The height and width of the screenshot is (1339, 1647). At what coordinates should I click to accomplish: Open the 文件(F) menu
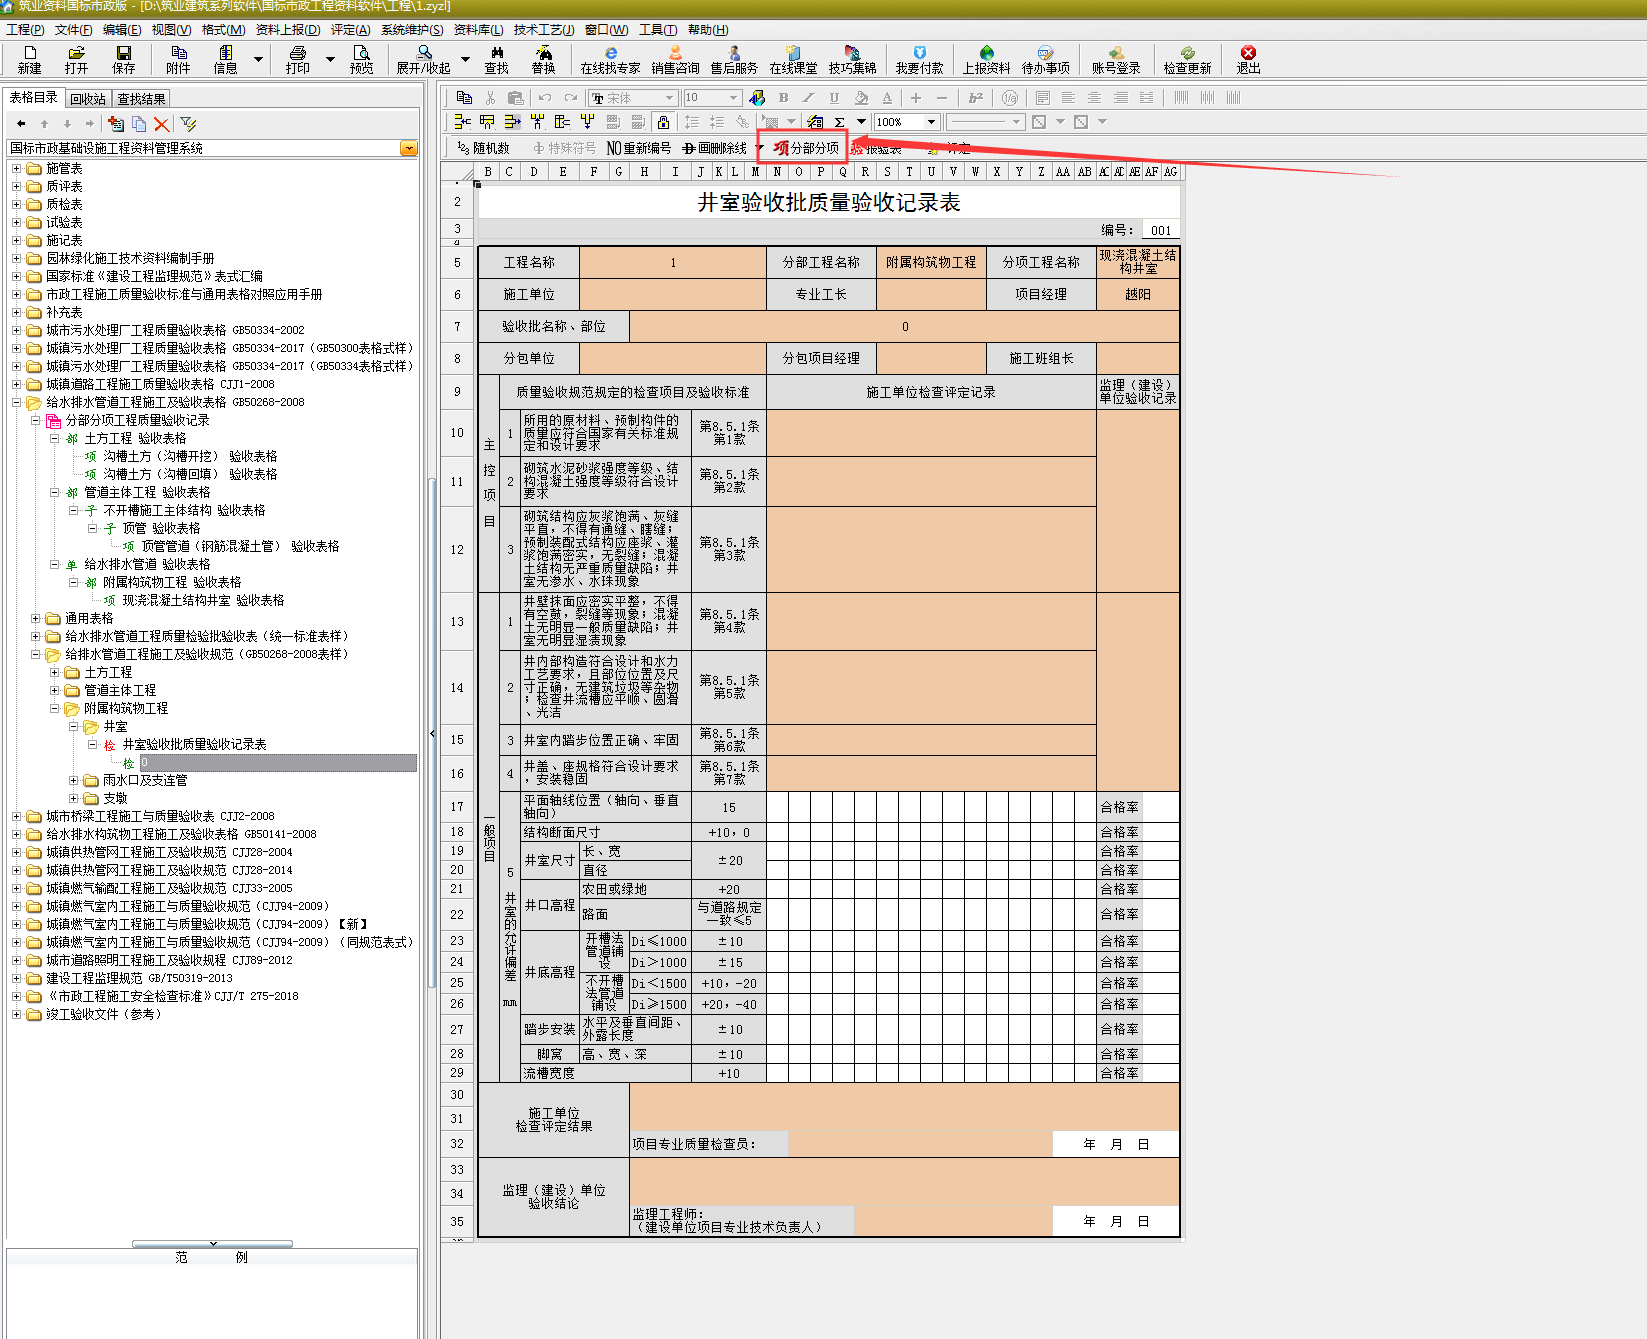pyautogui.click(x=73, y=30)
